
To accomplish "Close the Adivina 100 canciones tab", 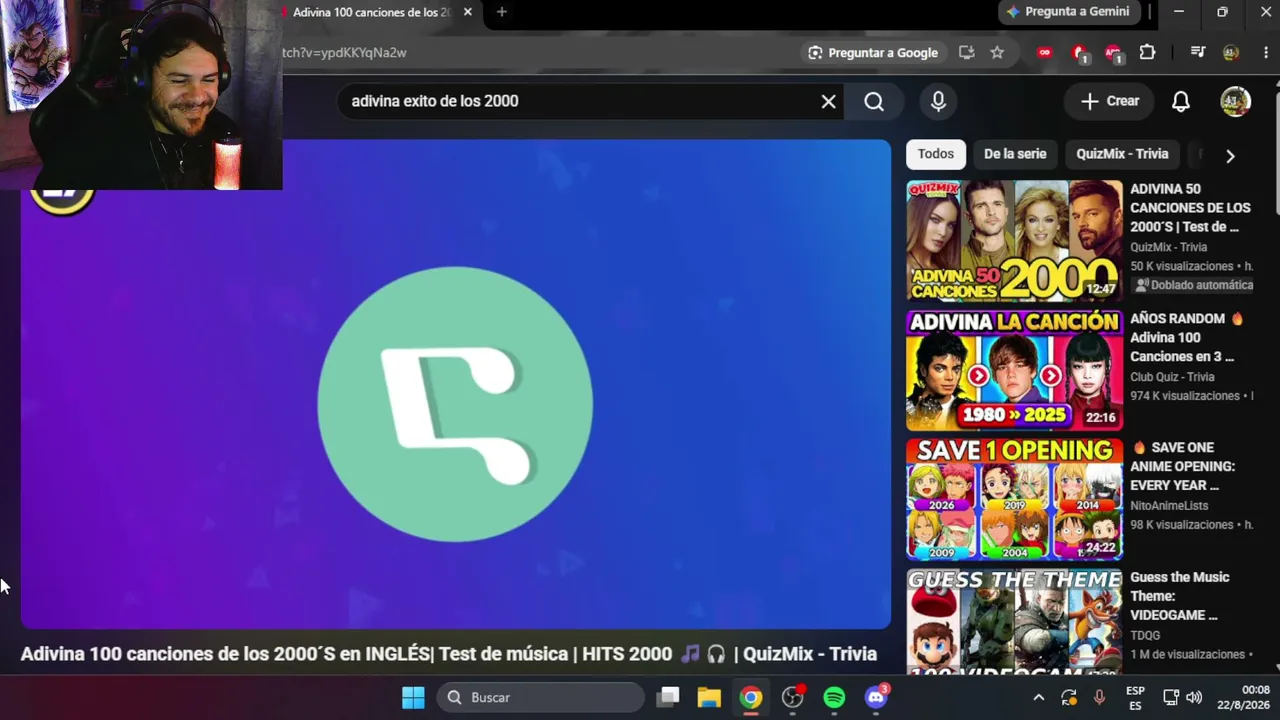I will point(467,12).
